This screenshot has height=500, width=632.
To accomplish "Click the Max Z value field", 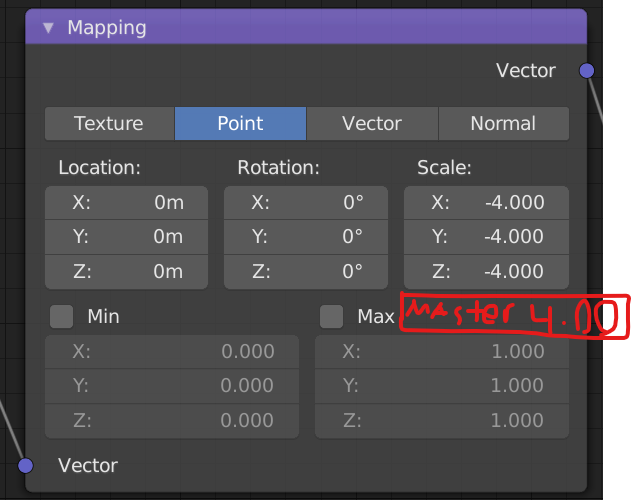I will (x=442, y=421).
